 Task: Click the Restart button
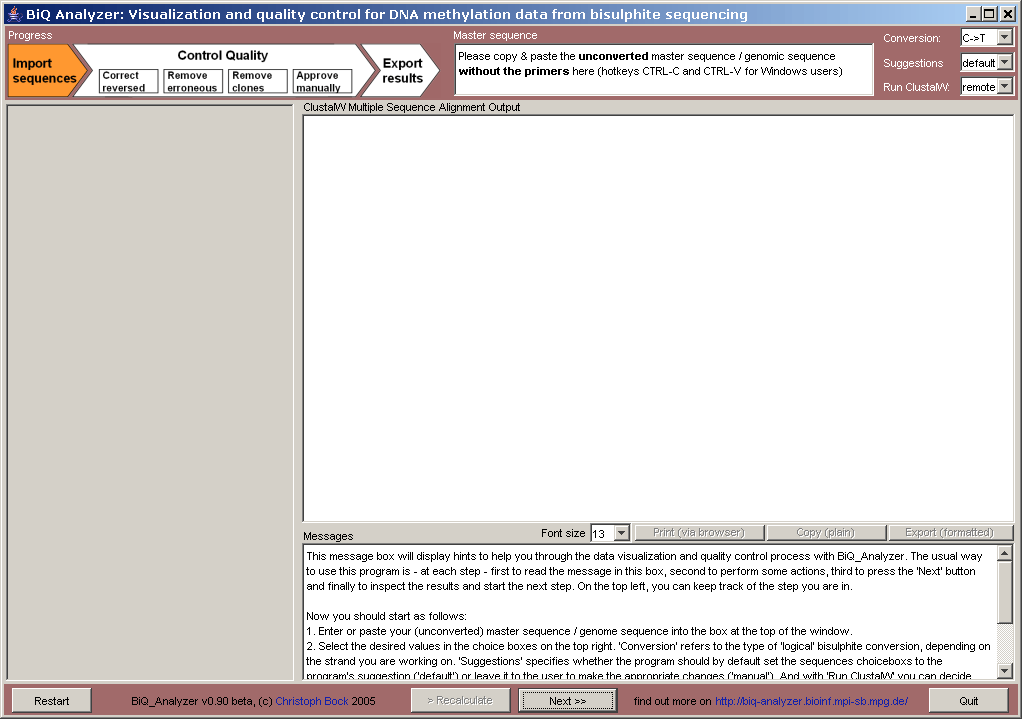pyautogui.click(x=51, y=701)
